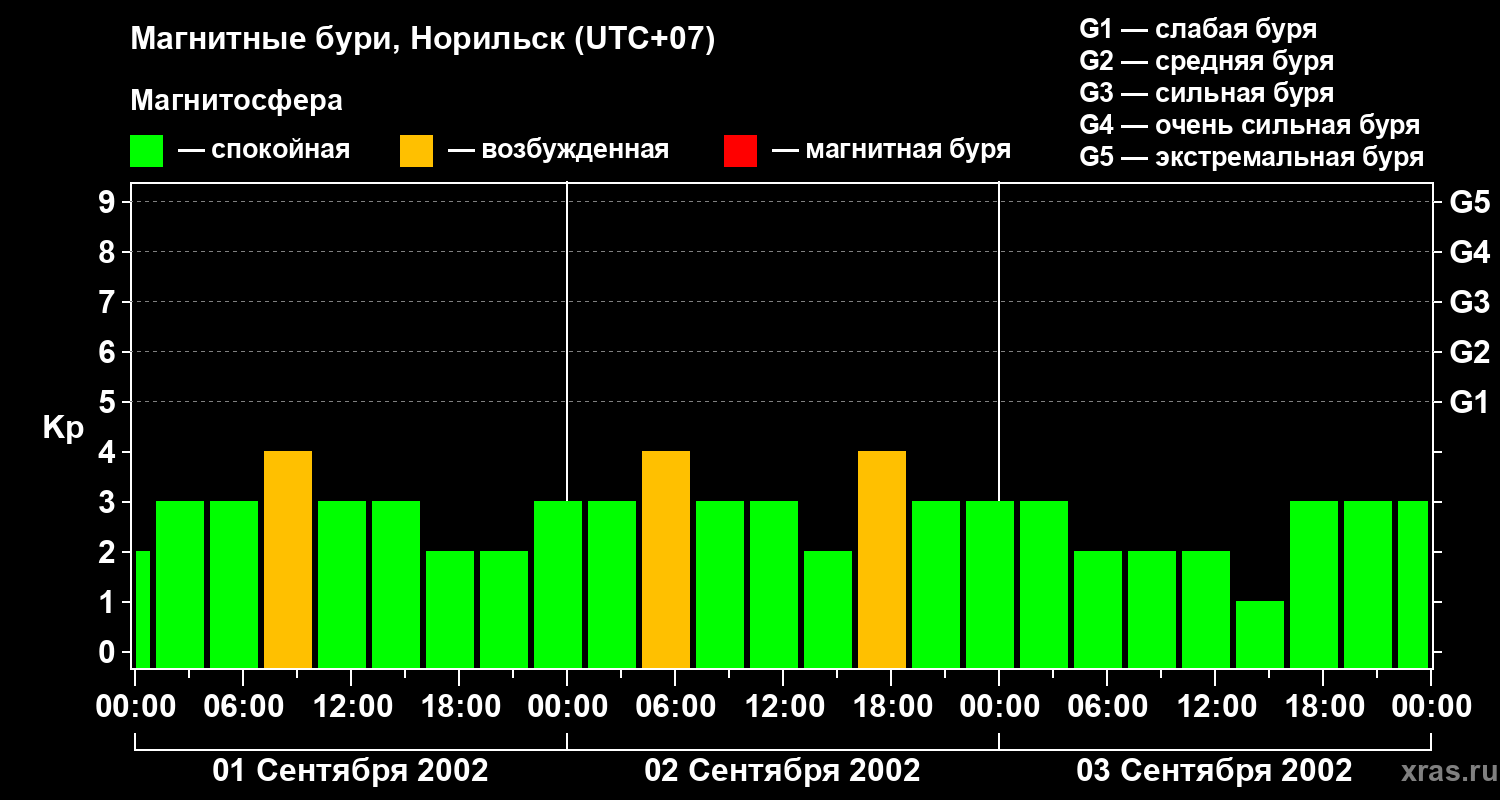The height and width of the screenshot is (800, 1500).
Task: Click the '— возбужденная' legend label
Action: [558, 150]
